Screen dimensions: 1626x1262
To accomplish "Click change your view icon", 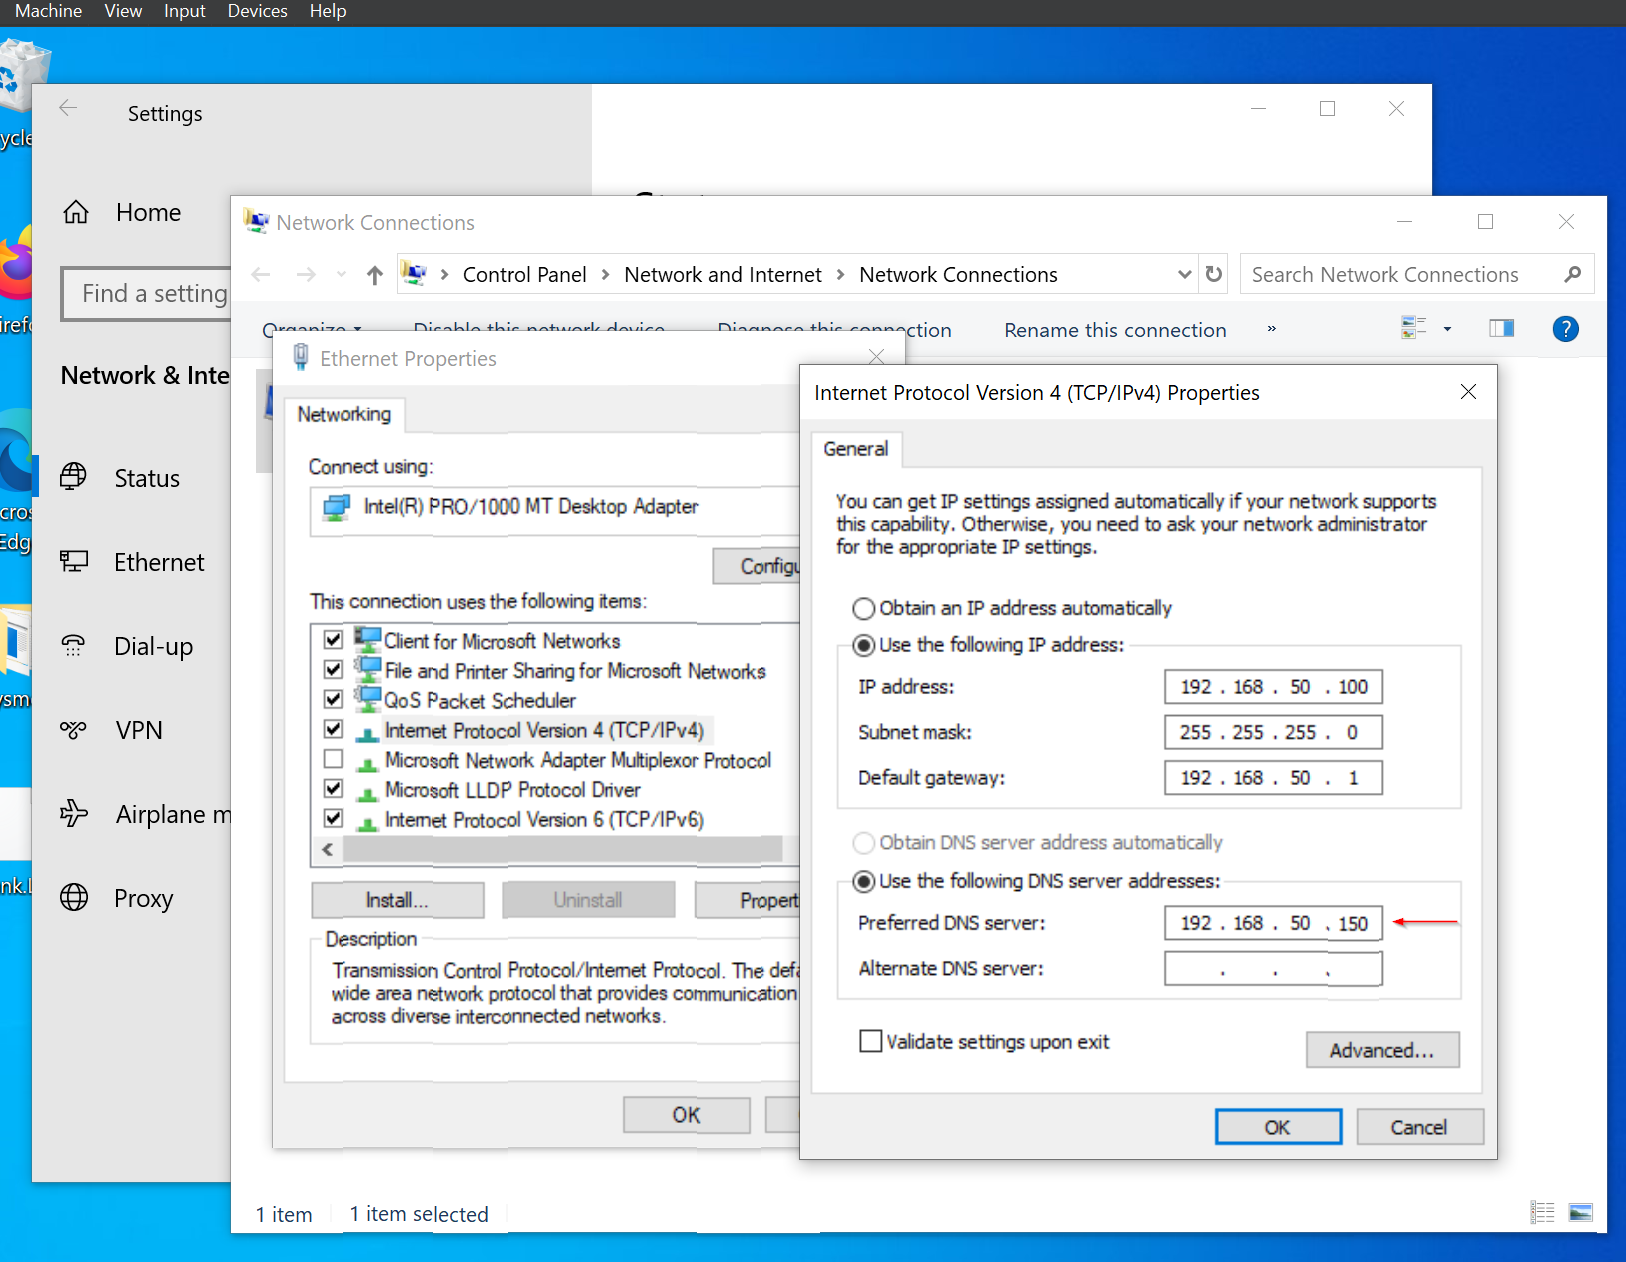I will [1414, 328].
